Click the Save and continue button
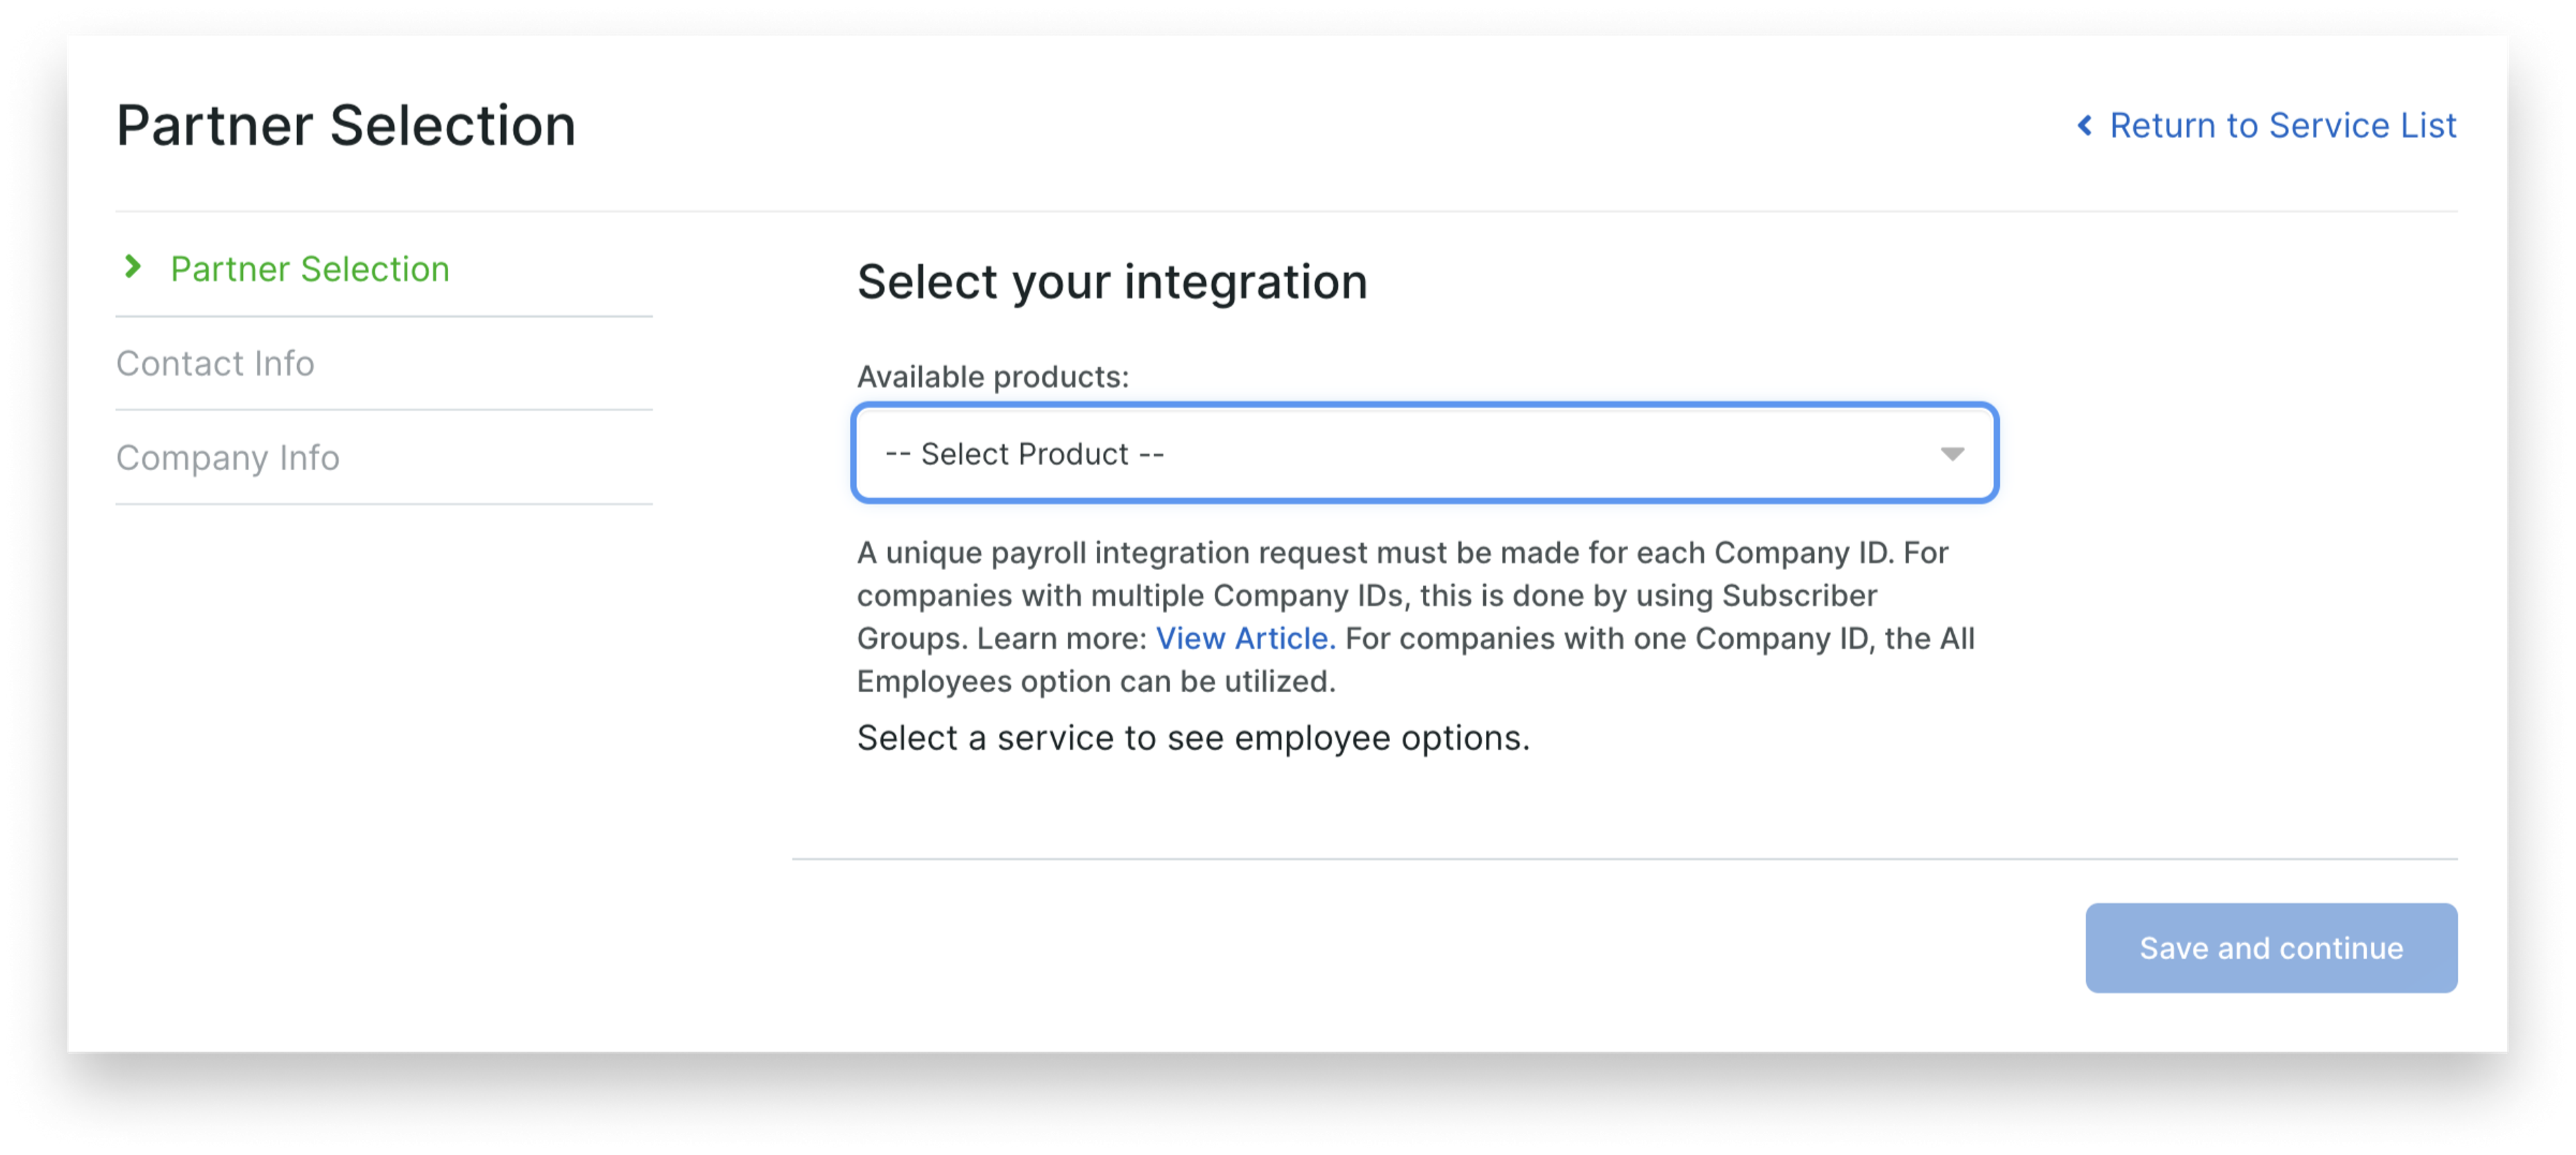Image resolution: width=2576 pixels, height=1155 pixels. click(x=2270, y=947)
